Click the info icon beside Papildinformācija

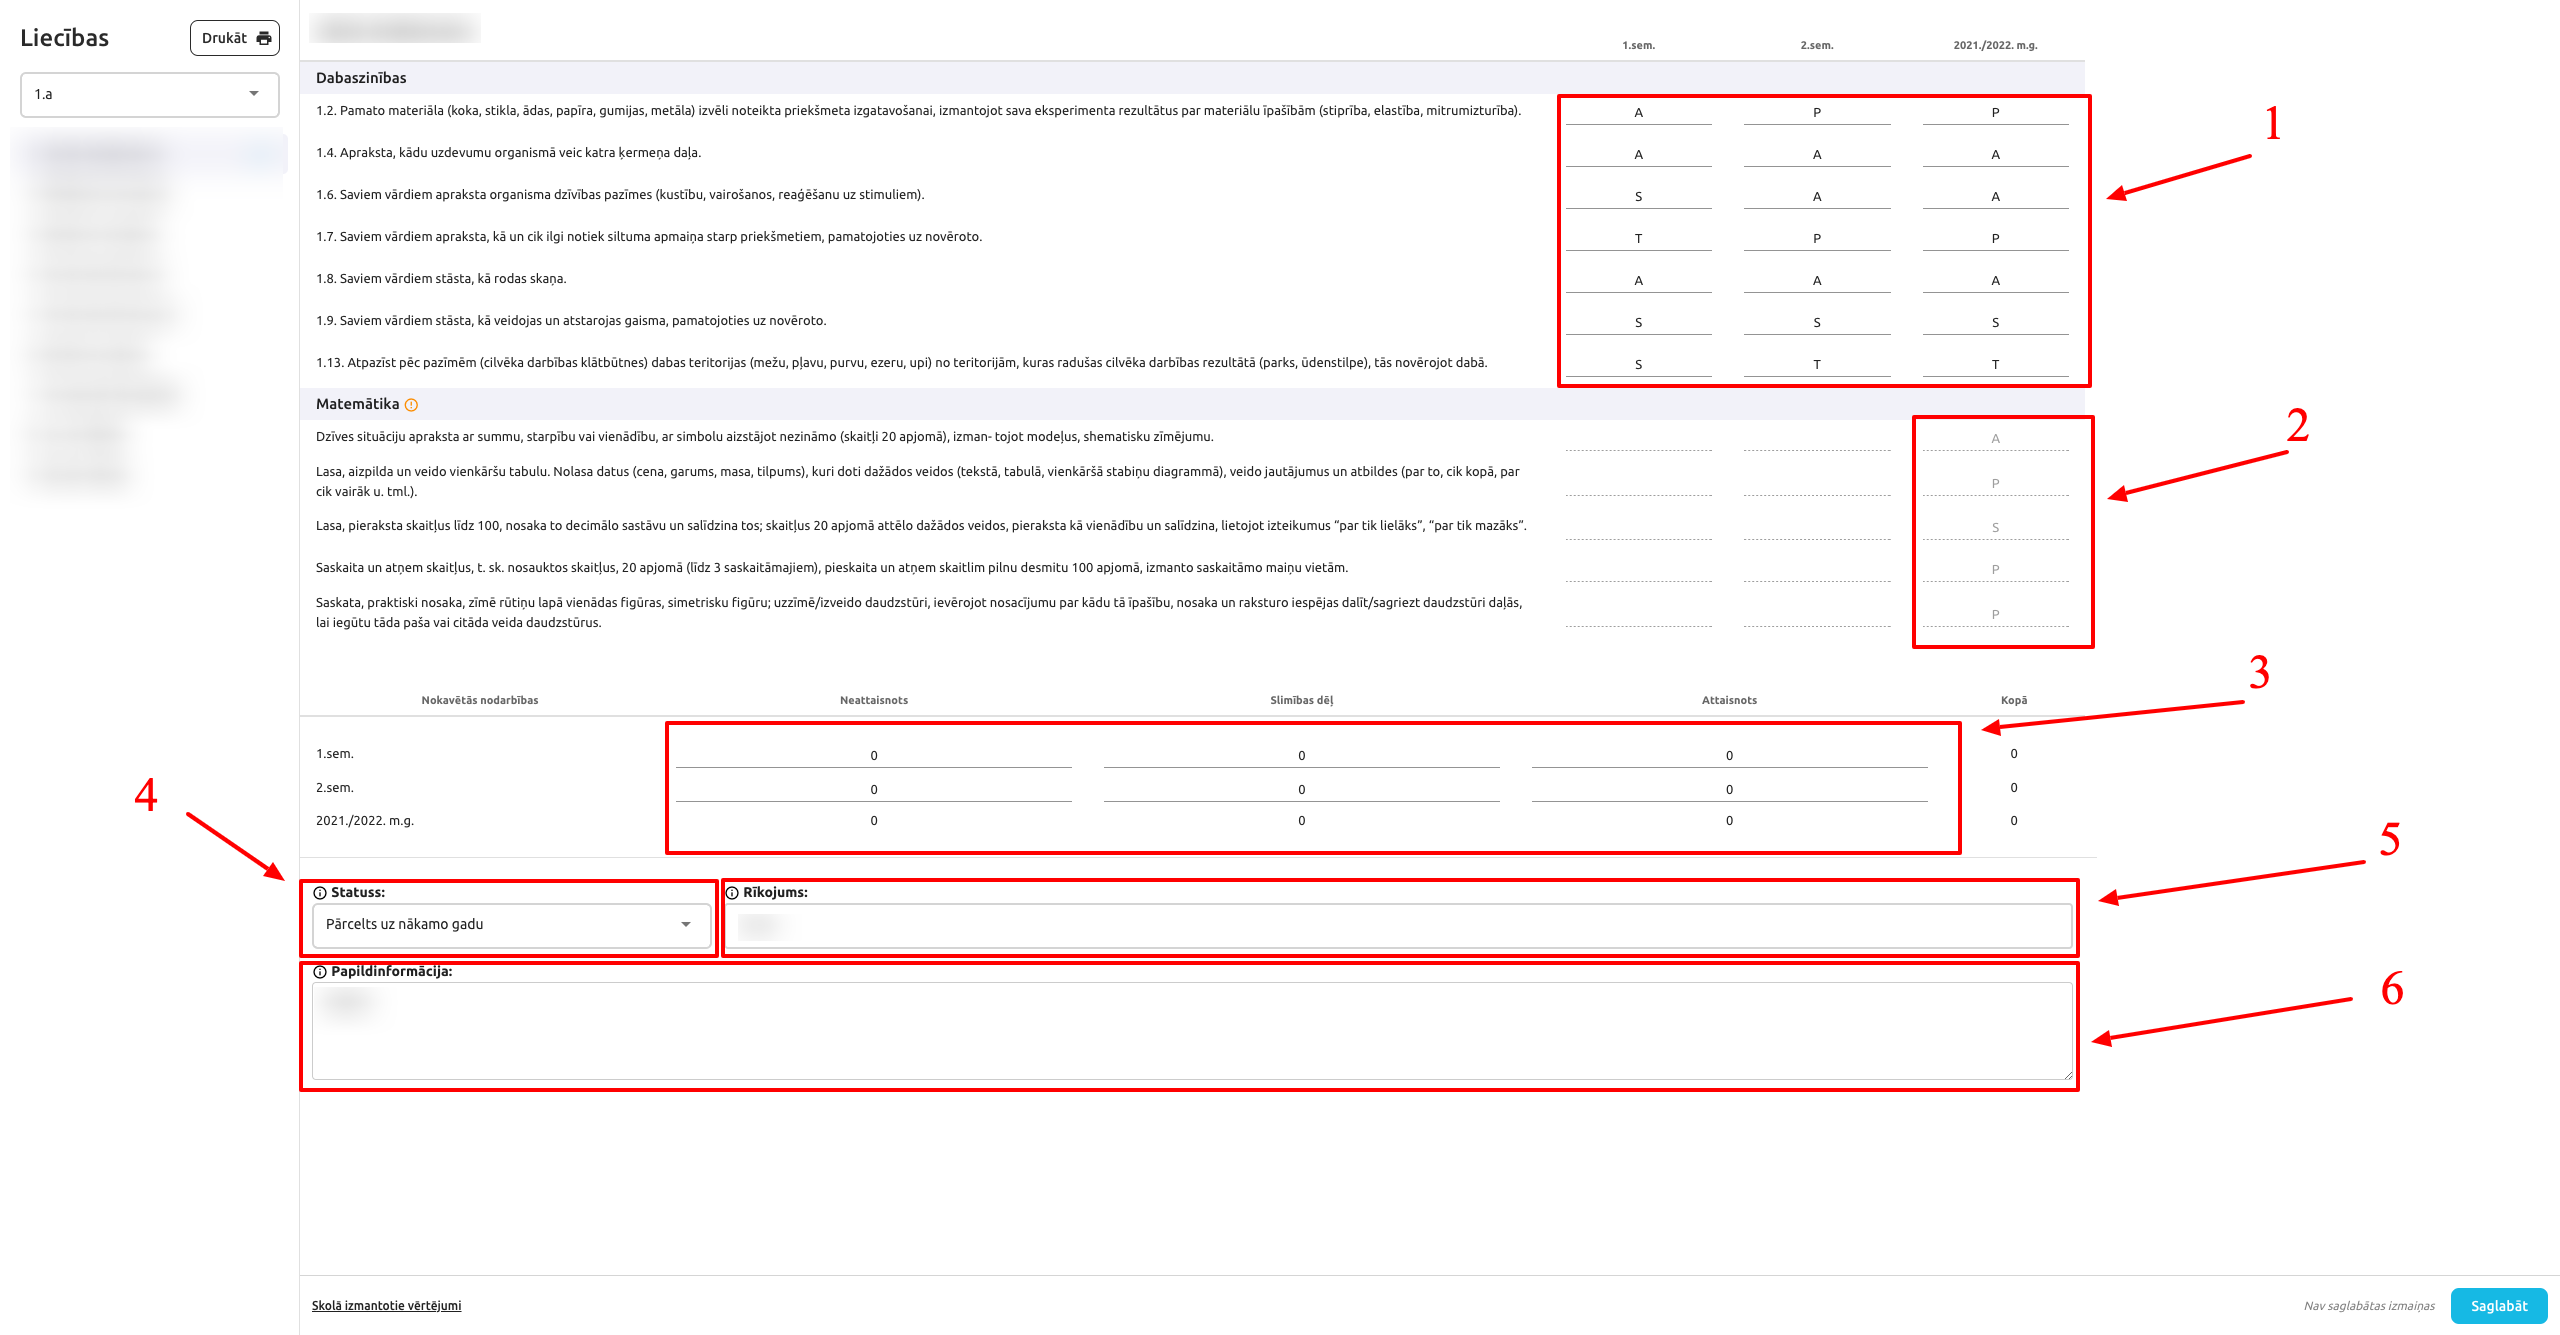320,972
